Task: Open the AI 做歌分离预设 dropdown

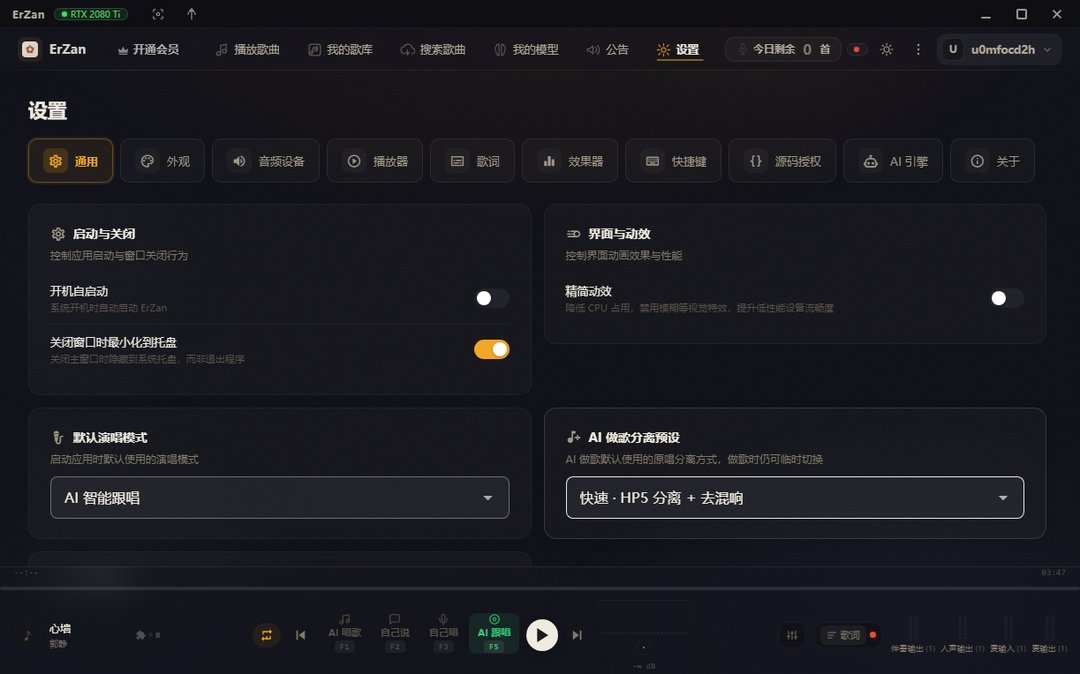Action: point(795,498)
